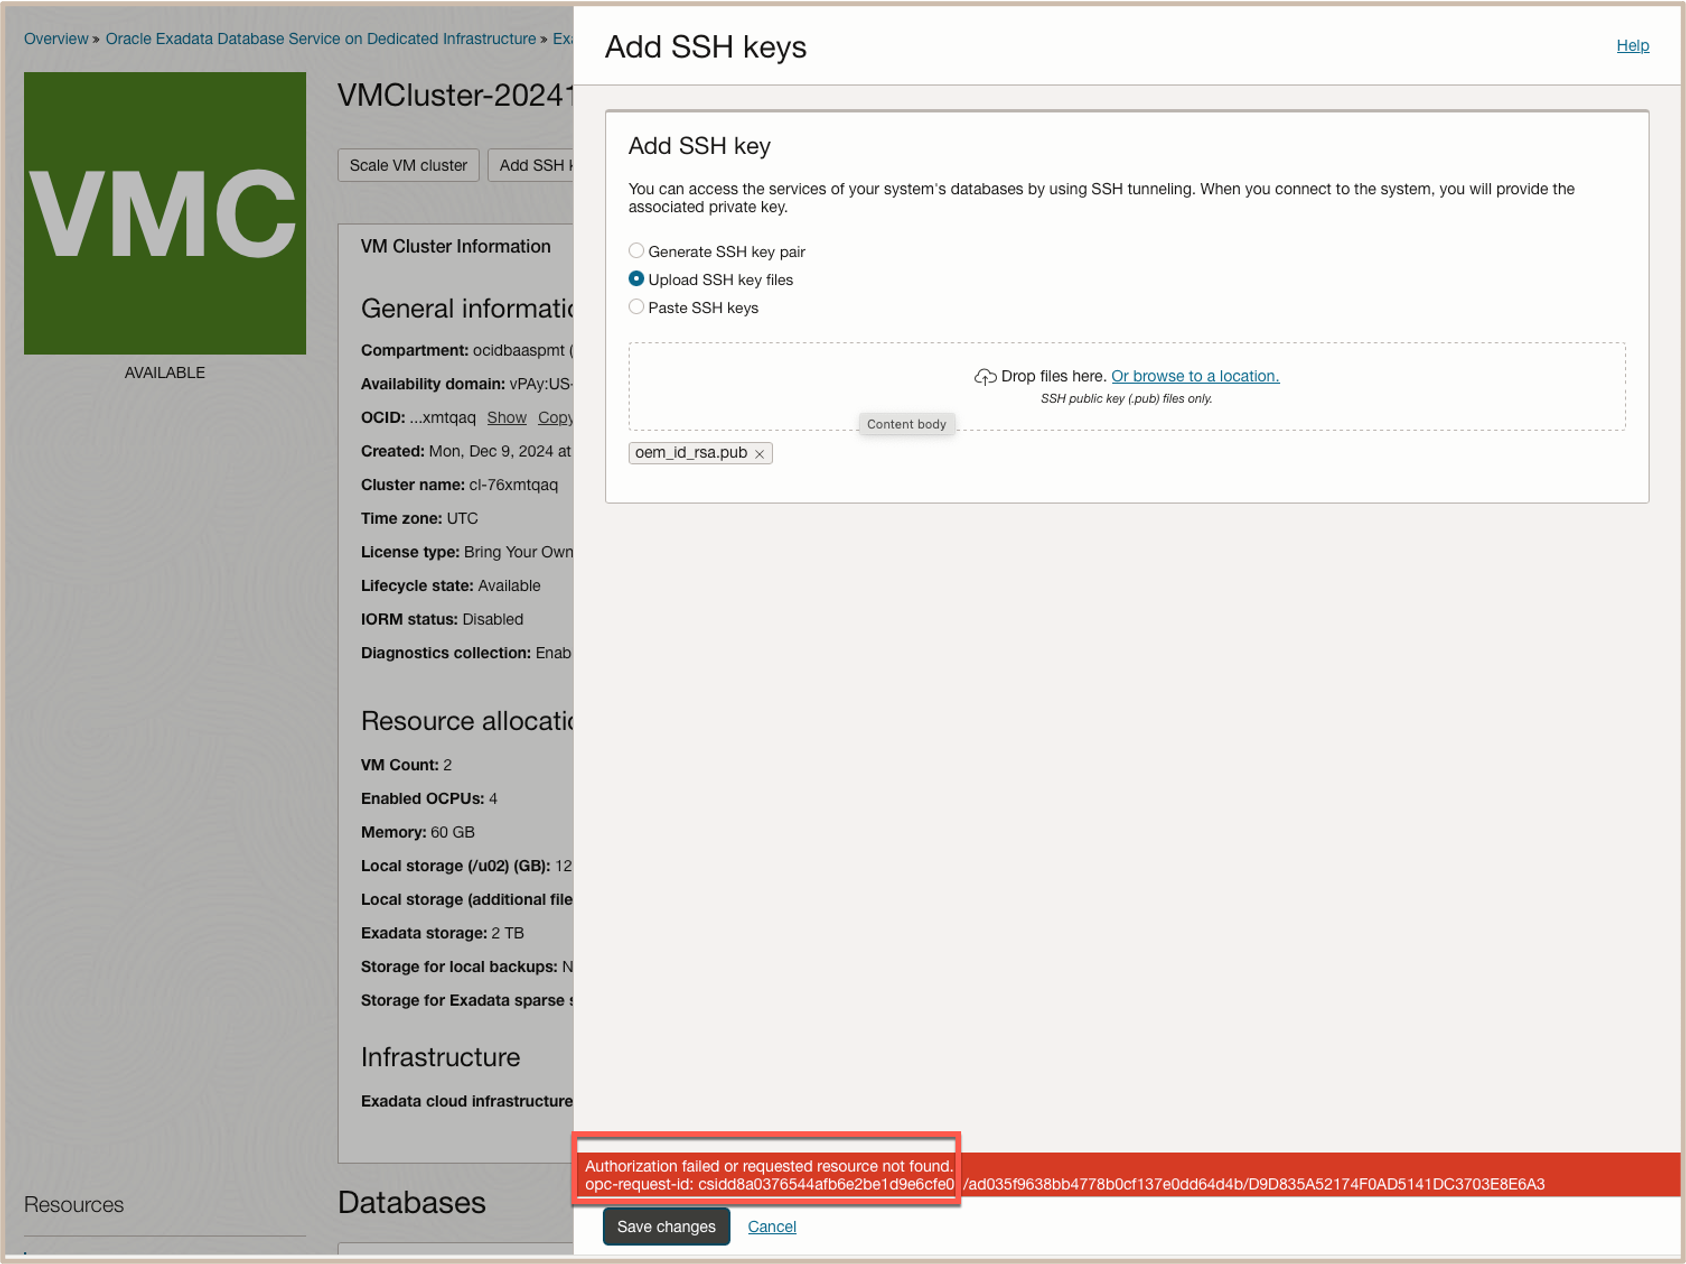Open the Help link
Viewport: 1686px width, 1264px height.
(x=1632, y=46)
